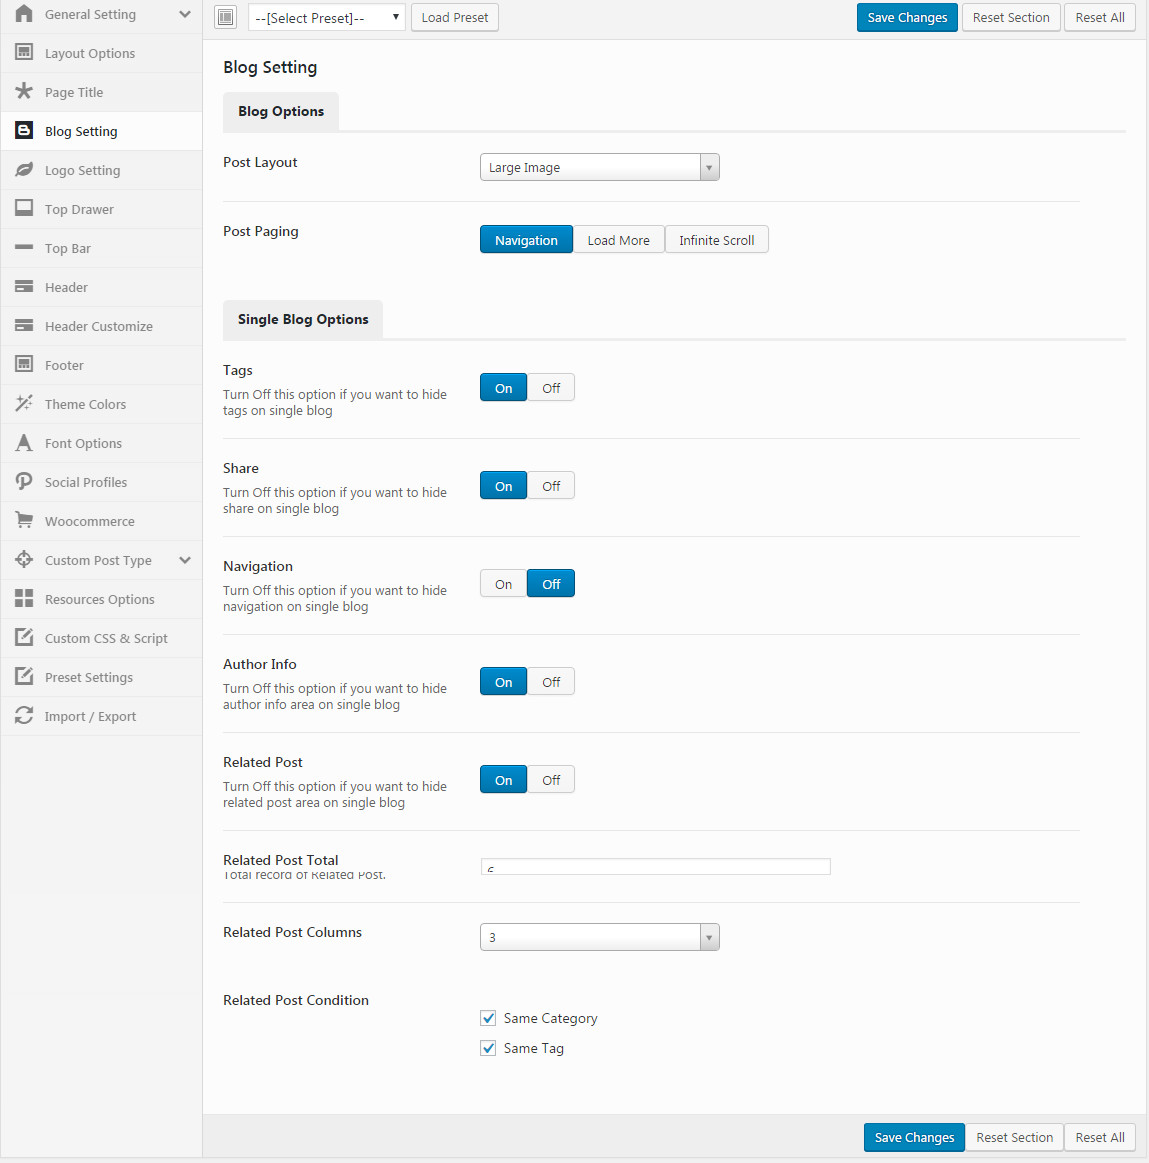Image resolution: width=1149 pixels, height=1163 pixels.
Task: Go to Woocommerce section
Action: (102, 521)
